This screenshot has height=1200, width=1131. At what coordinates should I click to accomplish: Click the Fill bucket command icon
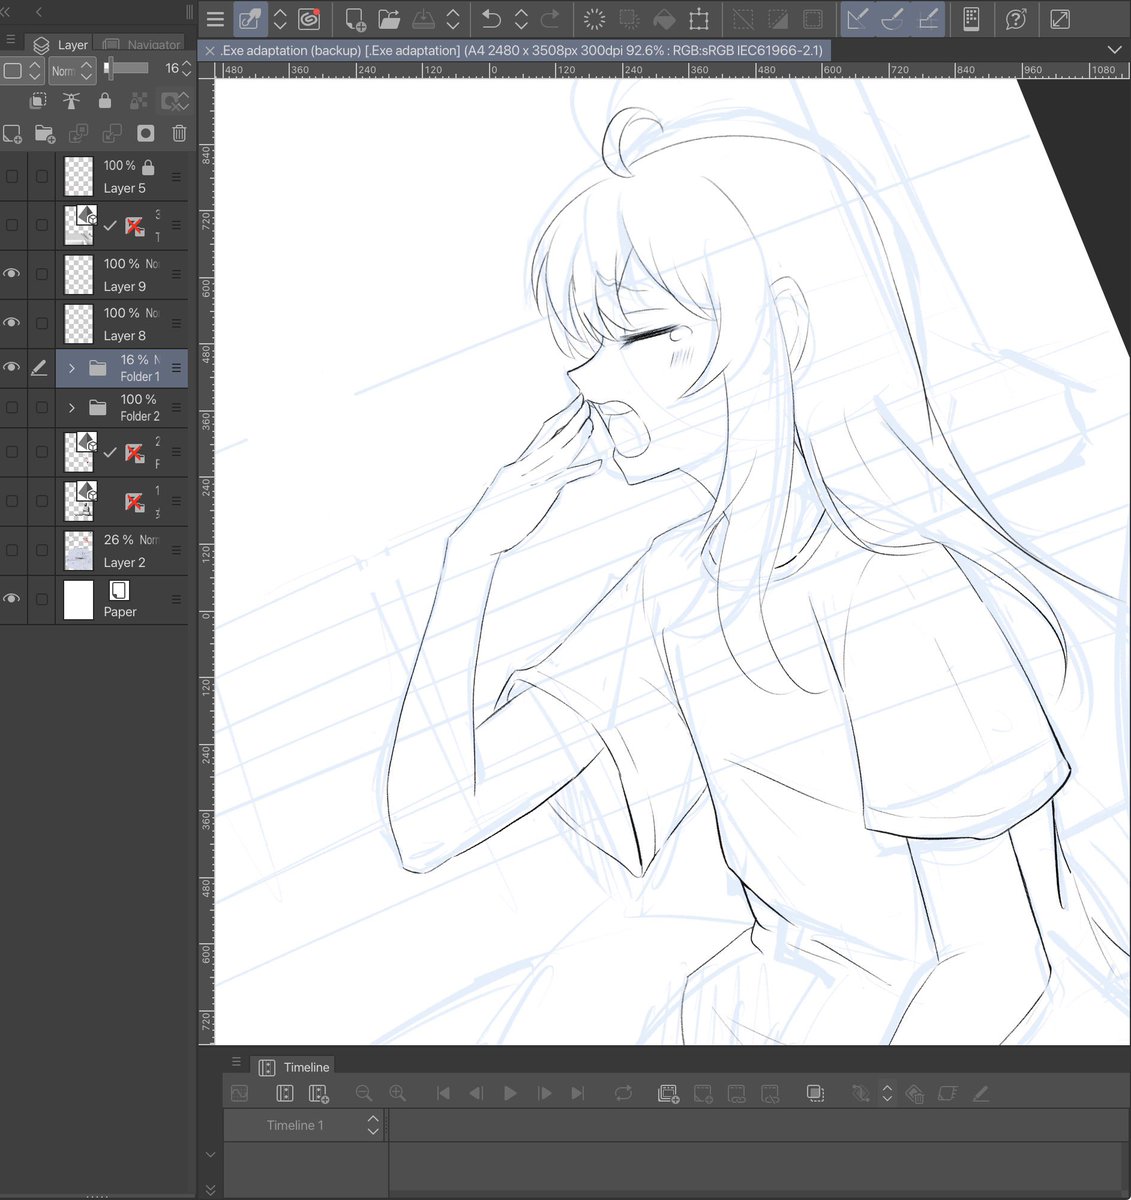664,19
